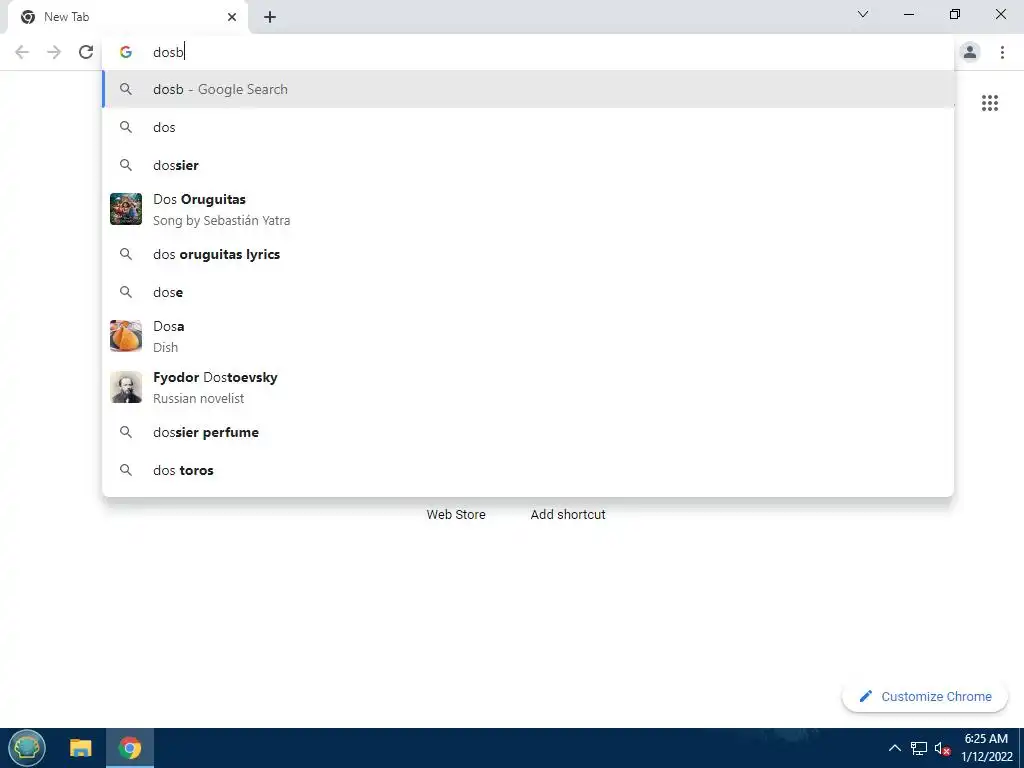Screen dimensions: 1024x768
Task: Open File Explorer from the taskbar
Action: pyautogui.click(x=81, y=748)
